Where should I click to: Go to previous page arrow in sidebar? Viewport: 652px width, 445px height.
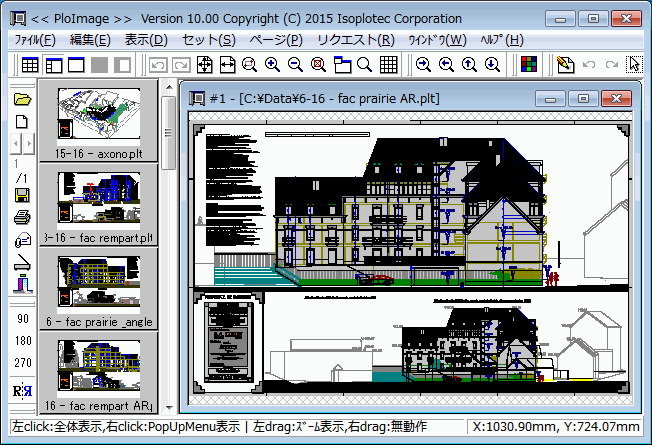[16, 143]
